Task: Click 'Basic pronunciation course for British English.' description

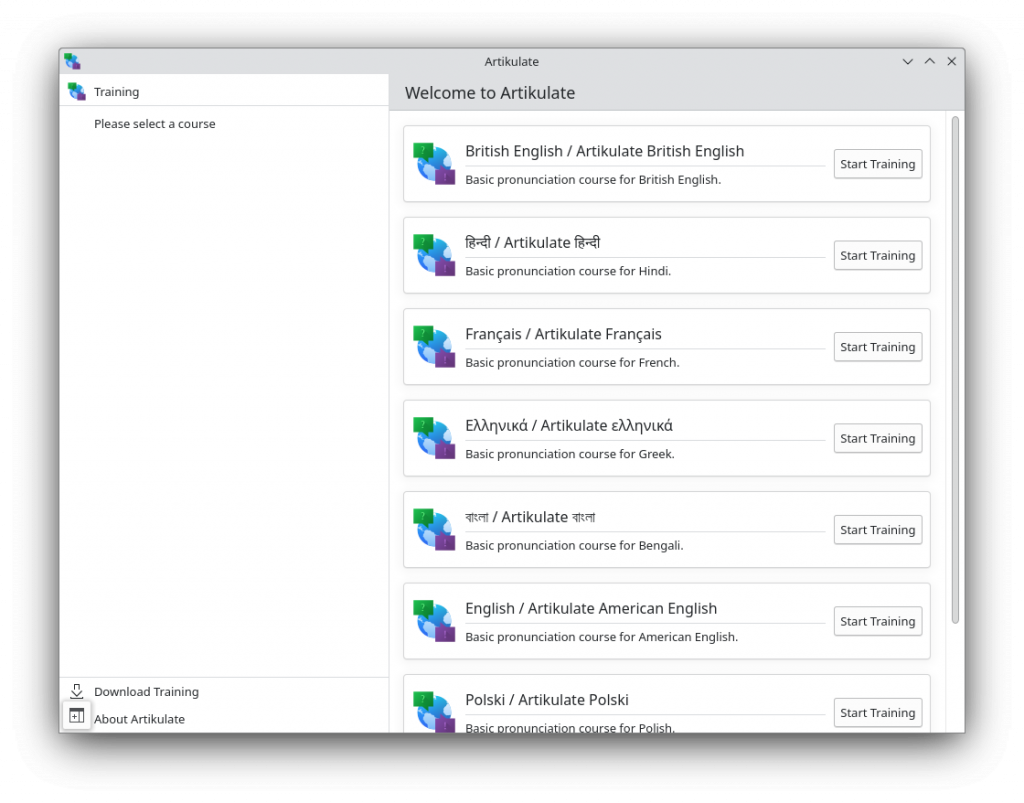Action: click(x=593, y=180)
